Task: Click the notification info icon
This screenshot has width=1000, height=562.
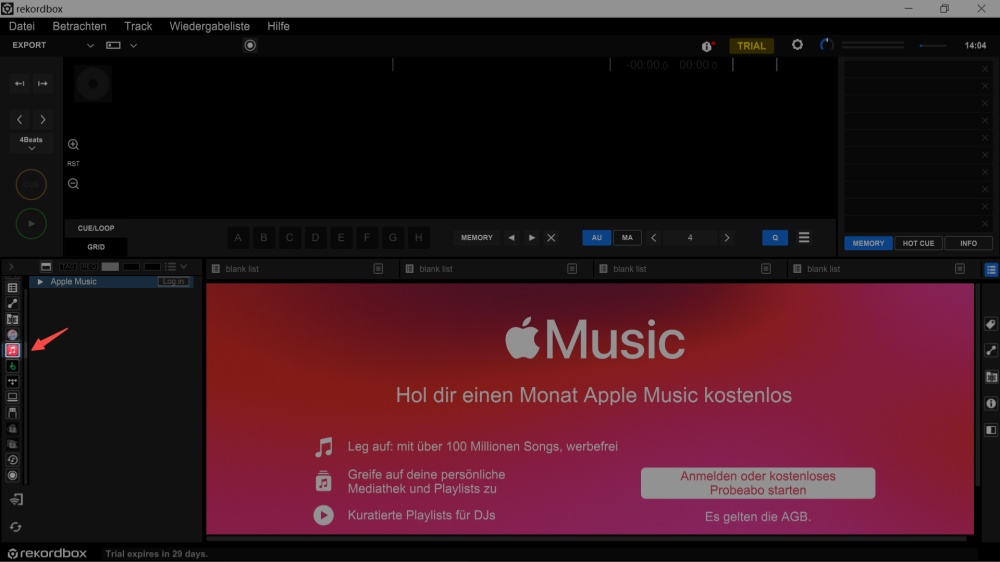Action: (707, 46)
